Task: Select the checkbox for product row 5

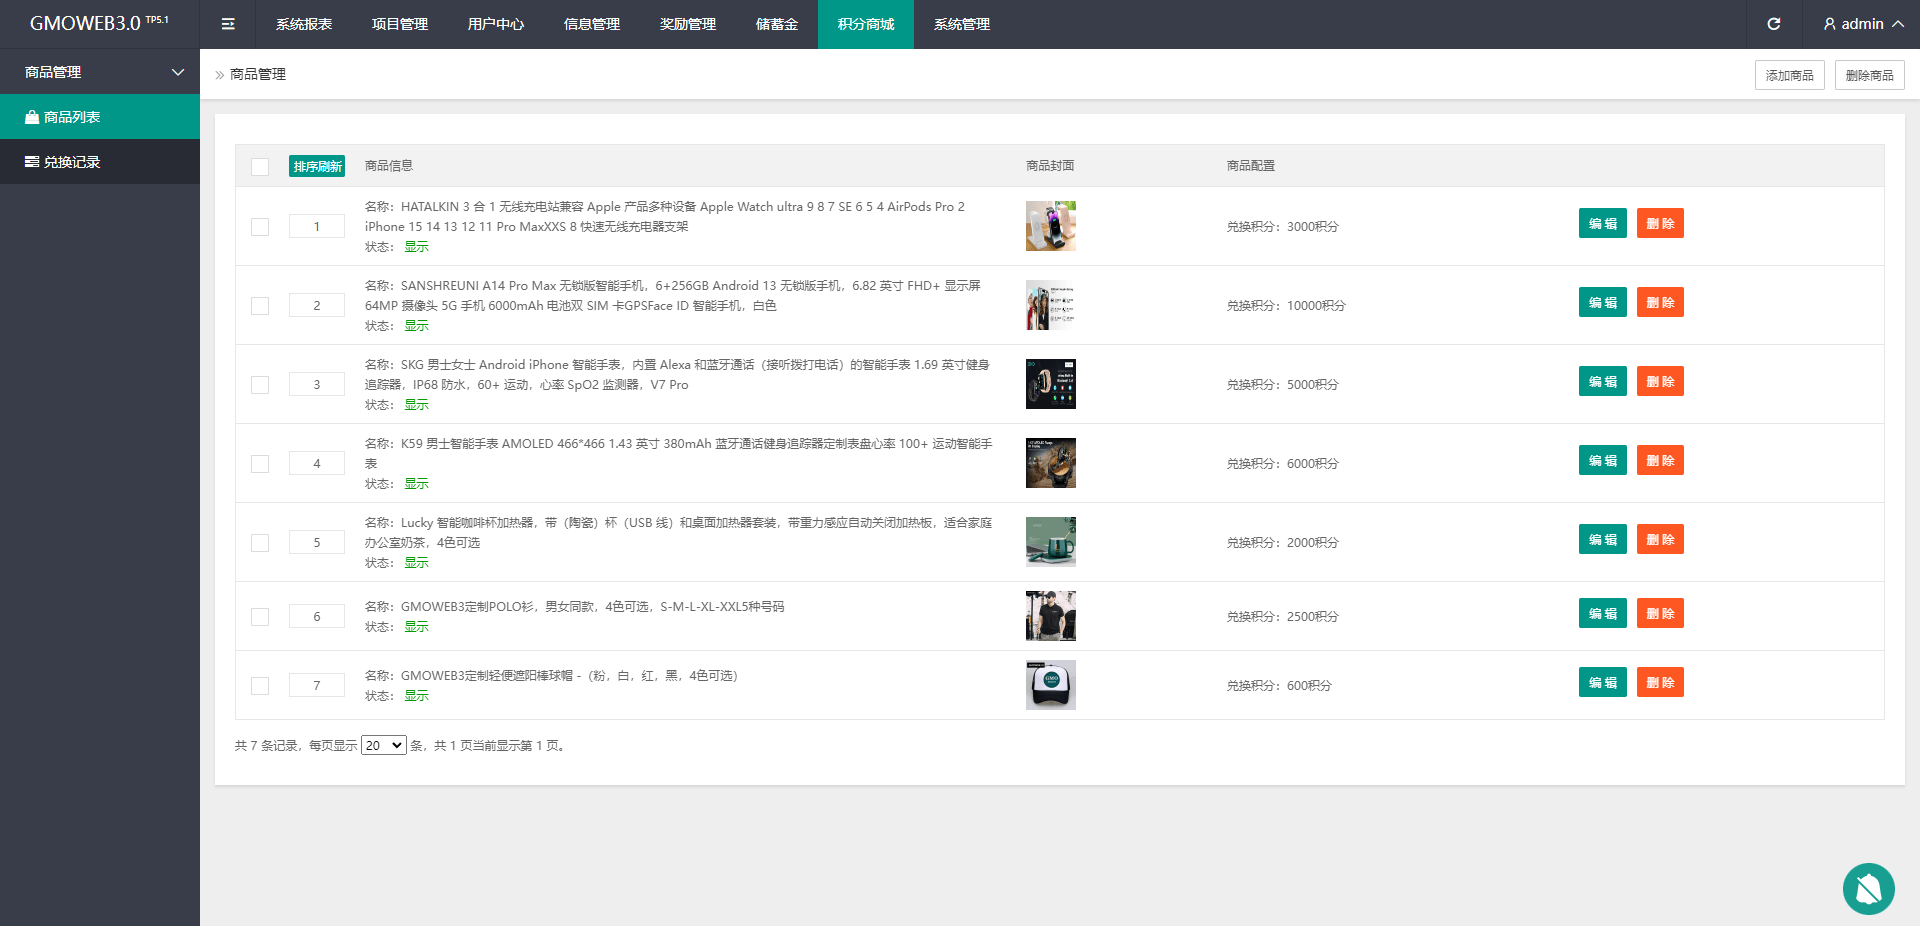Action: coord(260,543)
